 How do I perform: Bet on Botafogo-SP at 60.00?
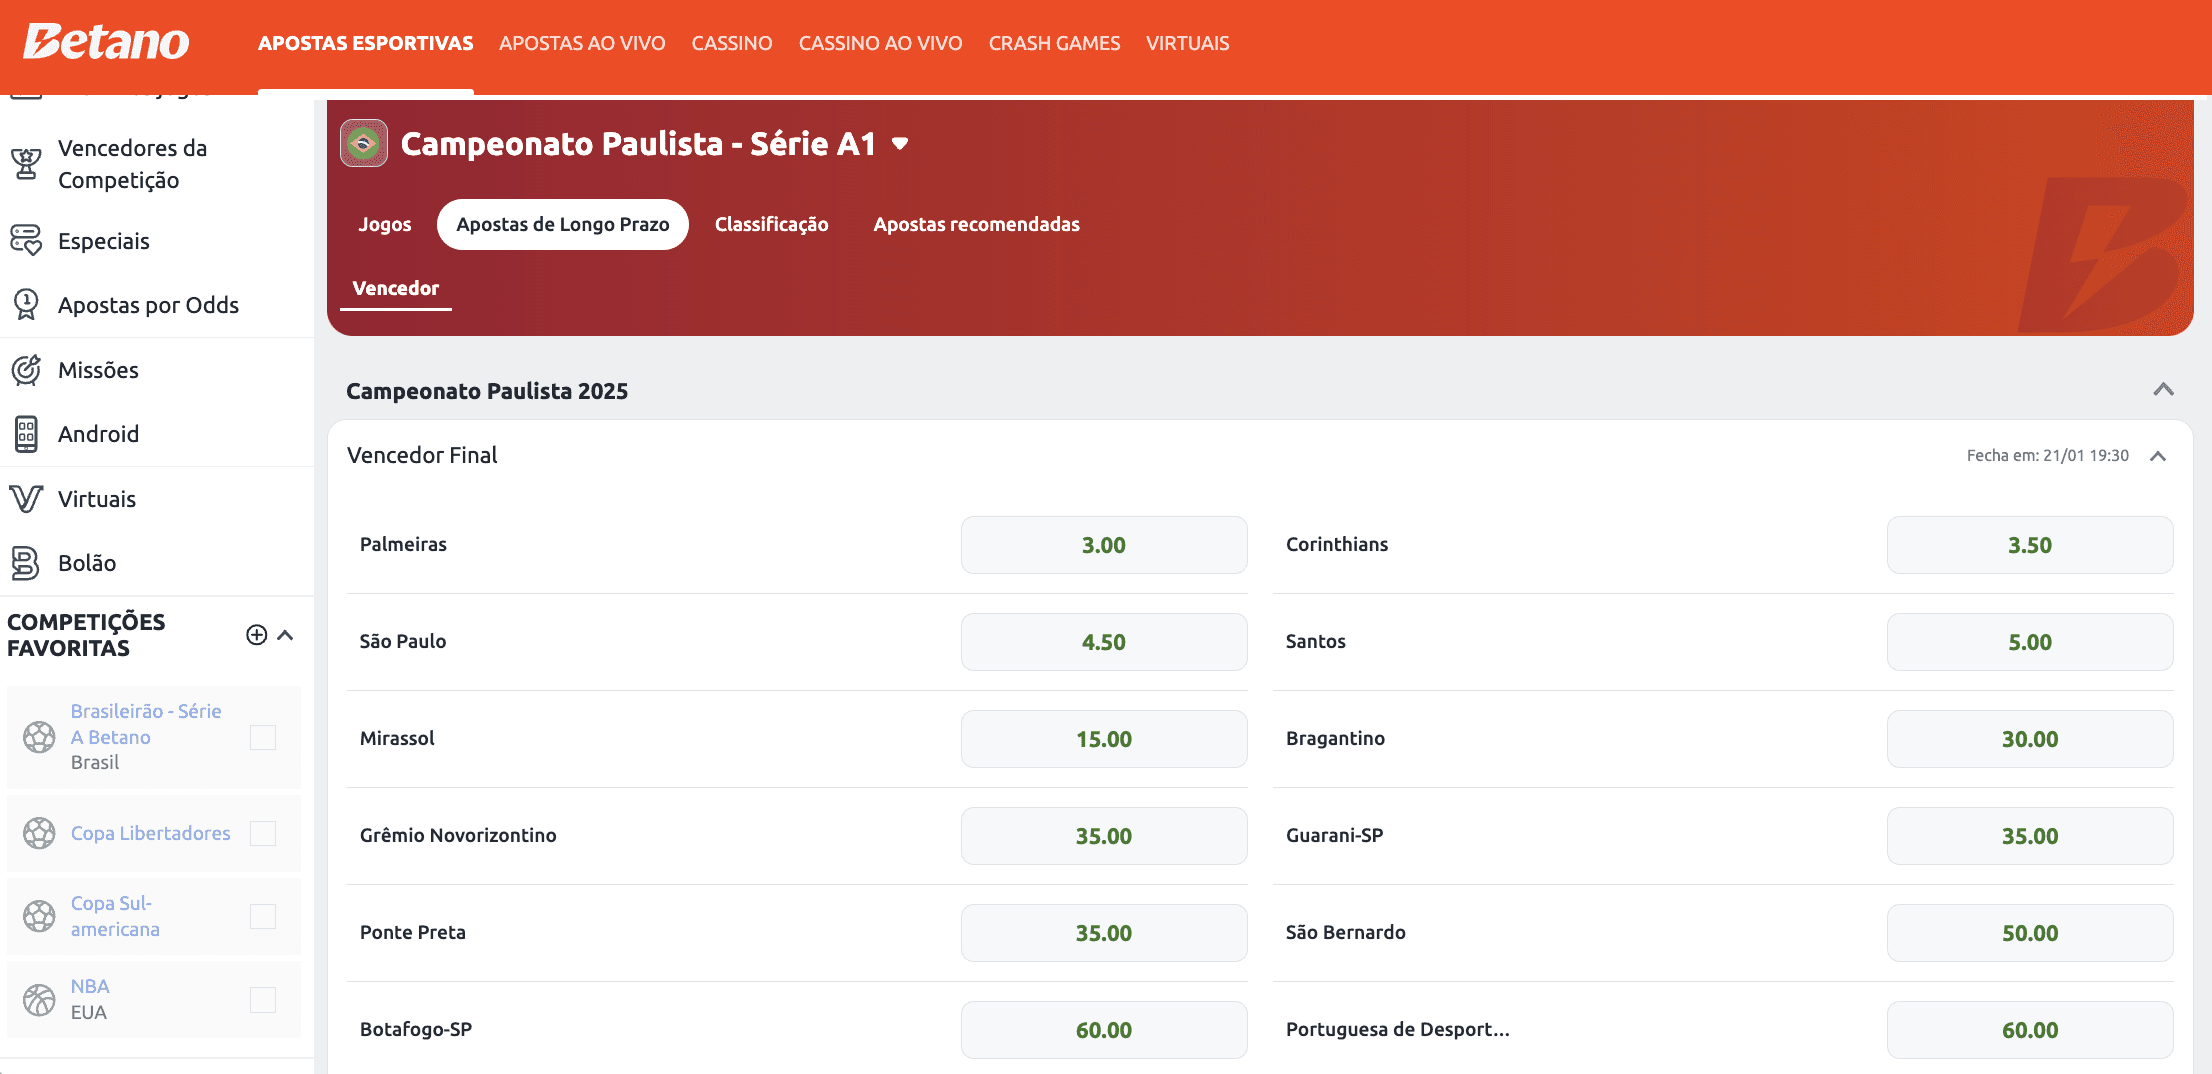pyautogui.click(x=1104, y=1030)
